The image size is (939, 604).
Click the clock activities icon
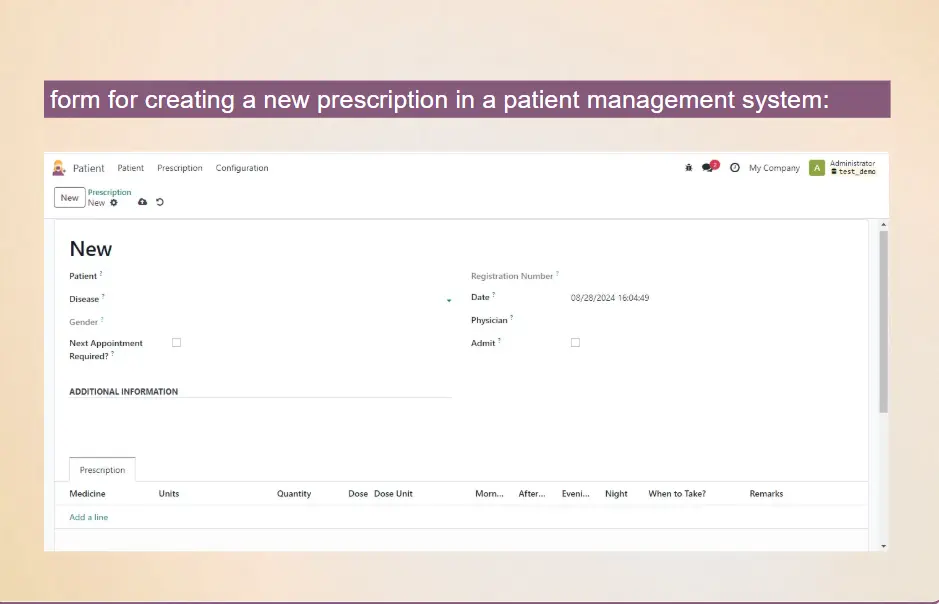[x=734, y=168]
